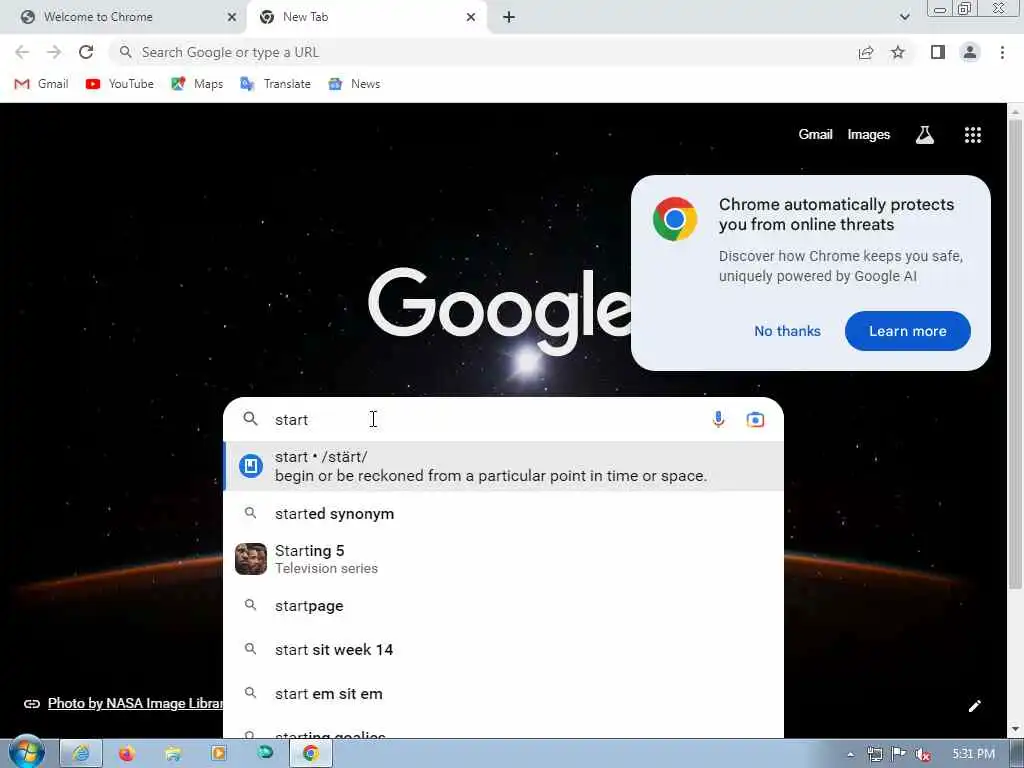Open the side panel icon

(938, 52)
